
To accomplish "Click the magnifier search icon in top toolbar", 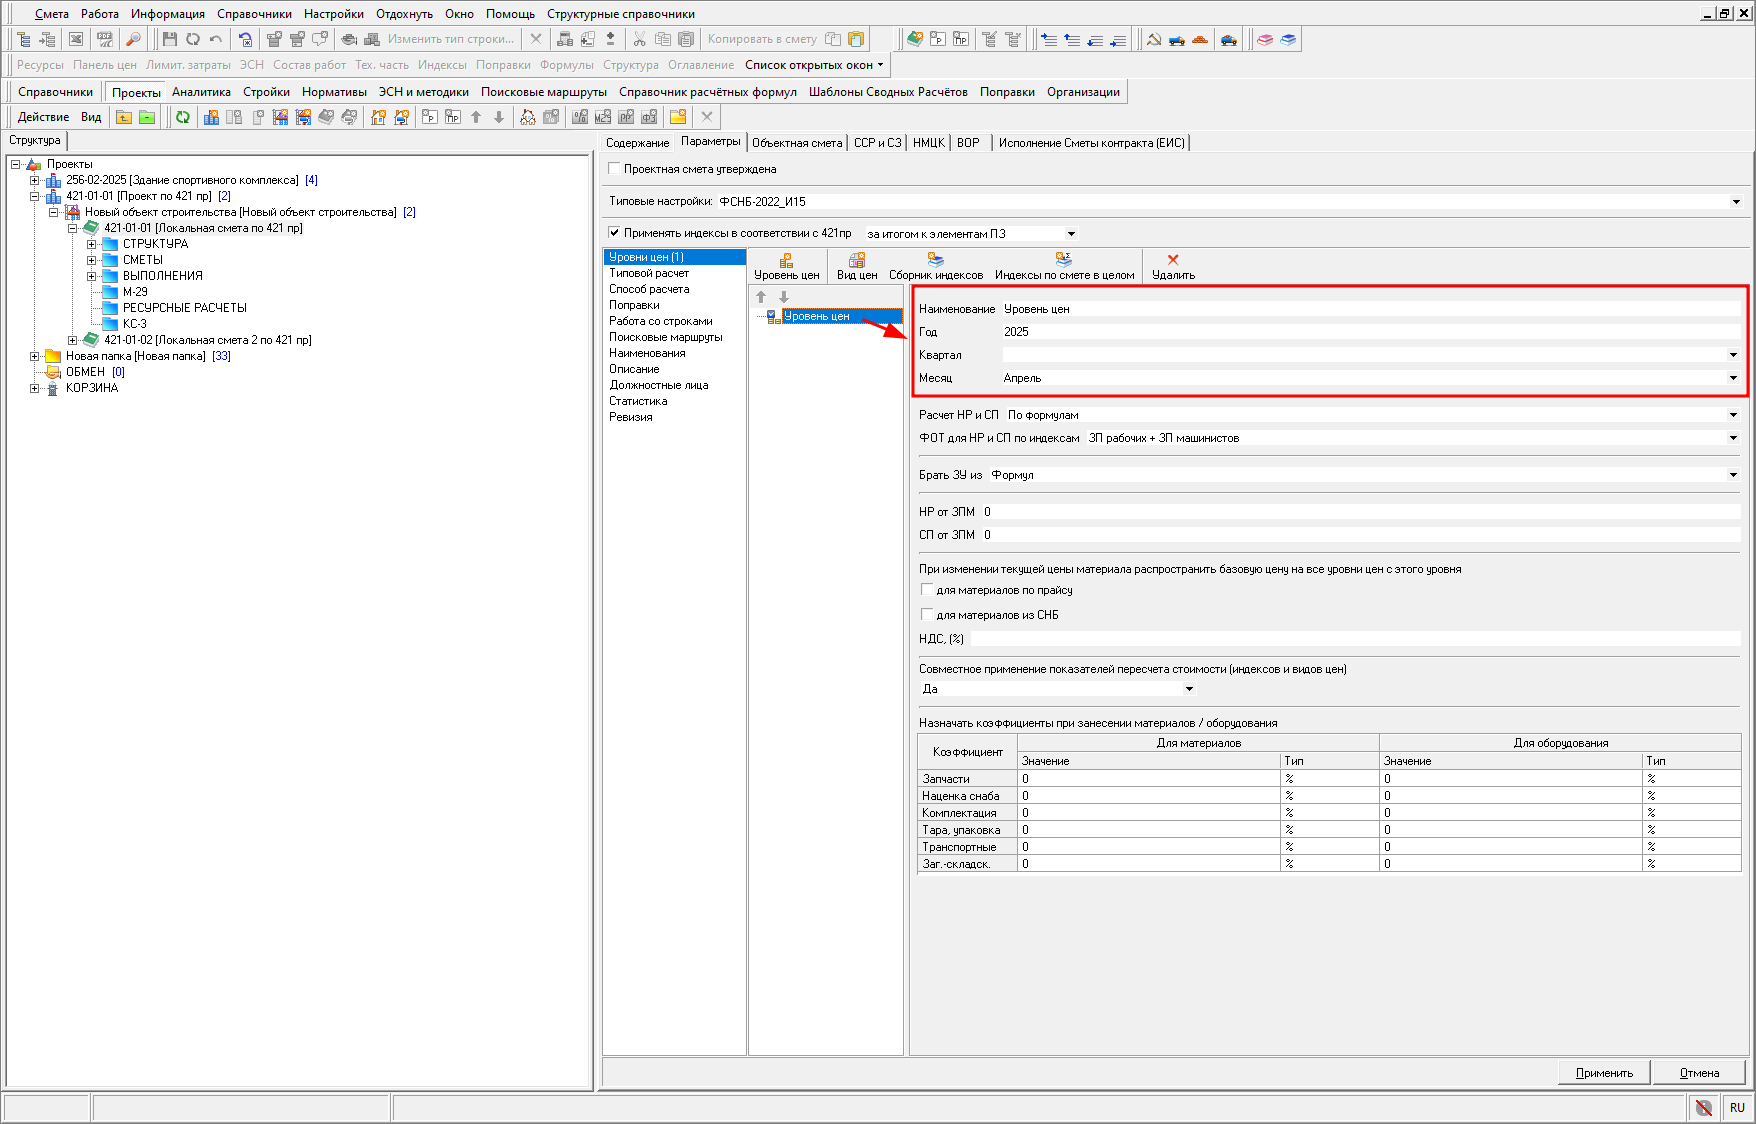I will click(132, 39).
